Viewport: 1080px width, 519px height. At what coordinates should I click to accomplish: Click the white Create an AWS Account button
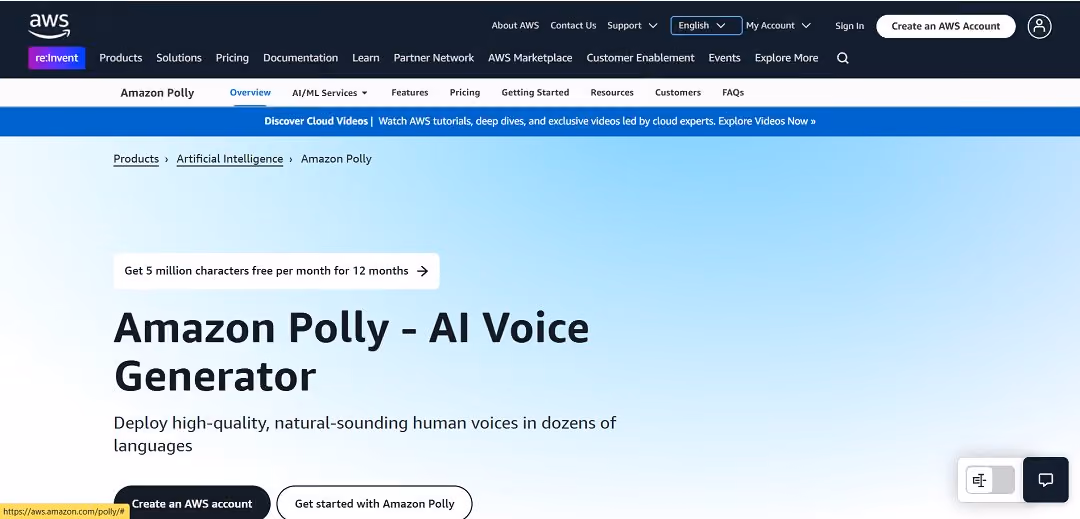pyautogui.click(x=946, y=26)
